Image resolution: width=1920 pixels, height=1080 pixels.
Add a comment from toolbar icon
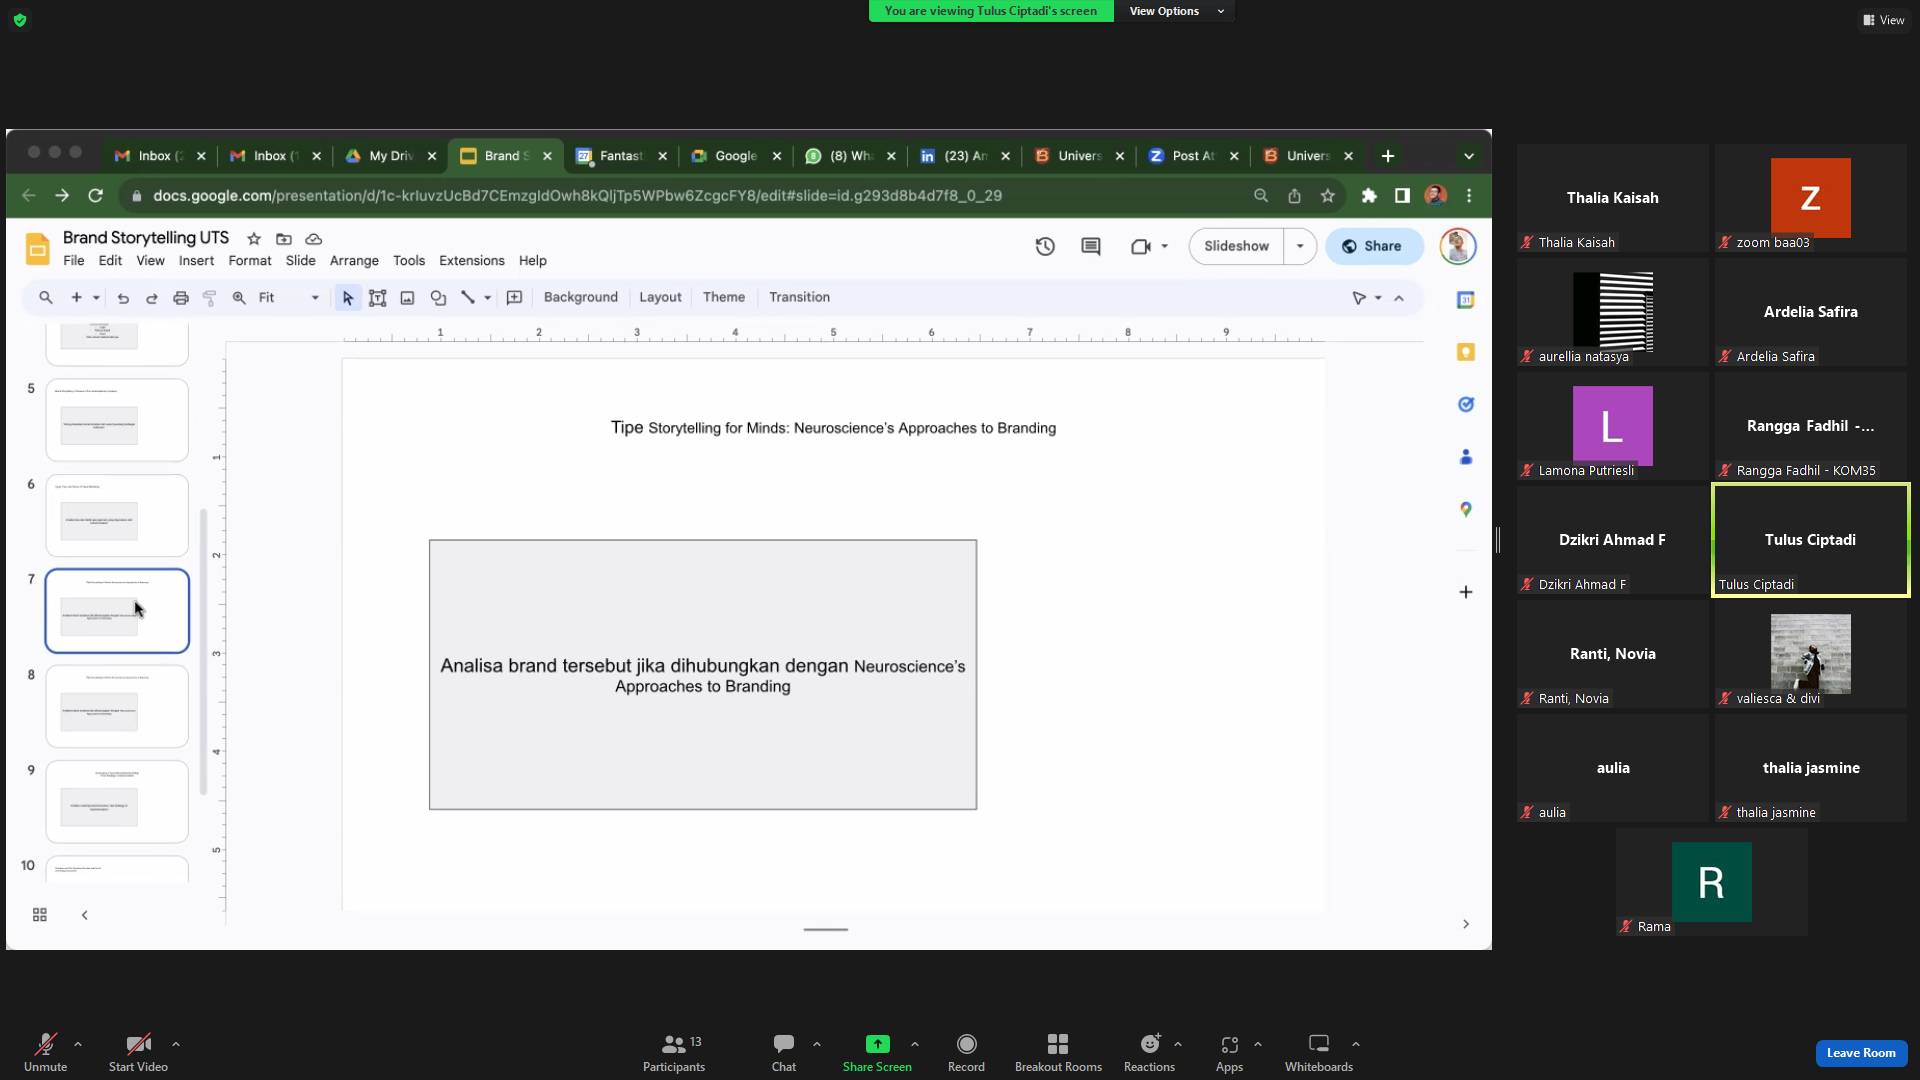point(515,297)
